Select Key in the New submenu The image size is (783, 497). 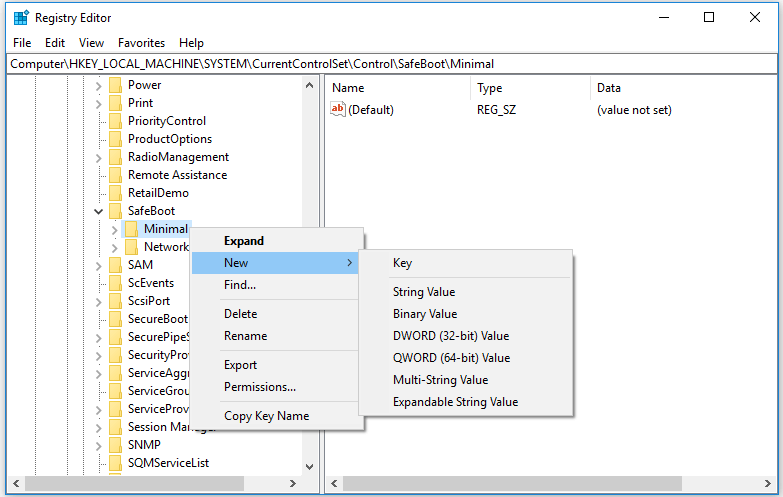(402, 263)
